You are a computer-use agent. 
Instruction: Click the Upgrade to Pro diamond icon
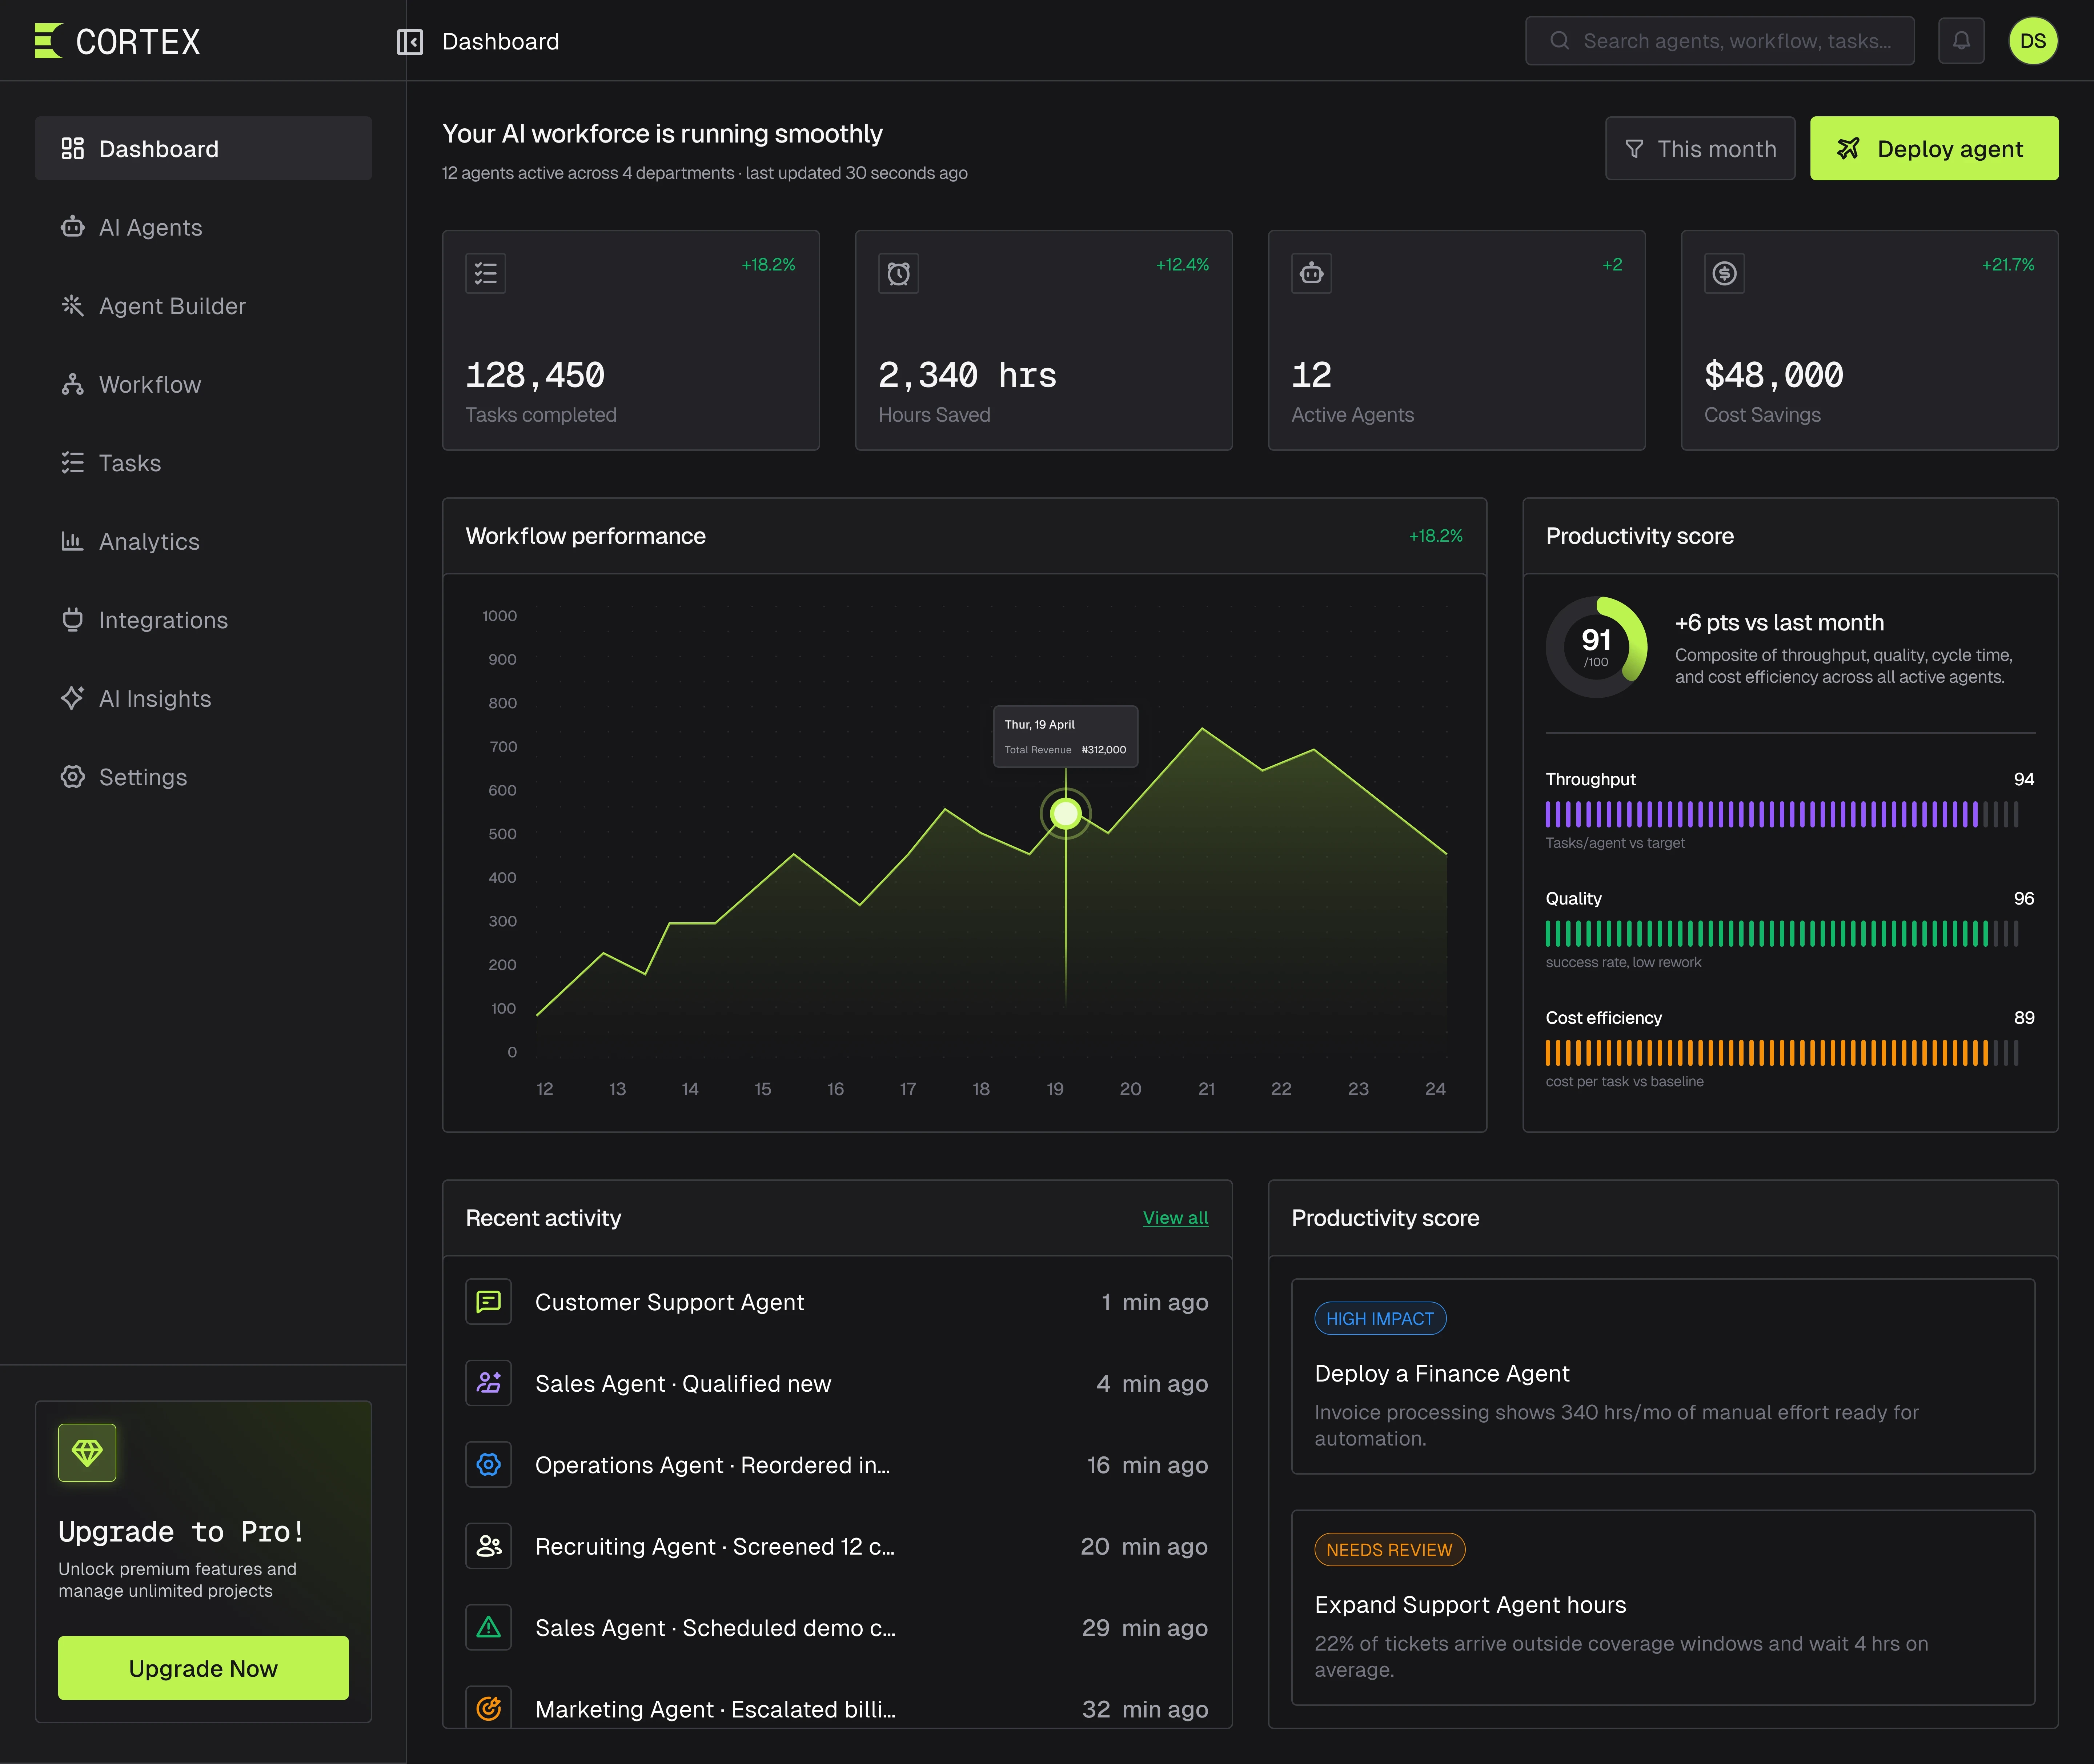click(x=87, y=1452)
